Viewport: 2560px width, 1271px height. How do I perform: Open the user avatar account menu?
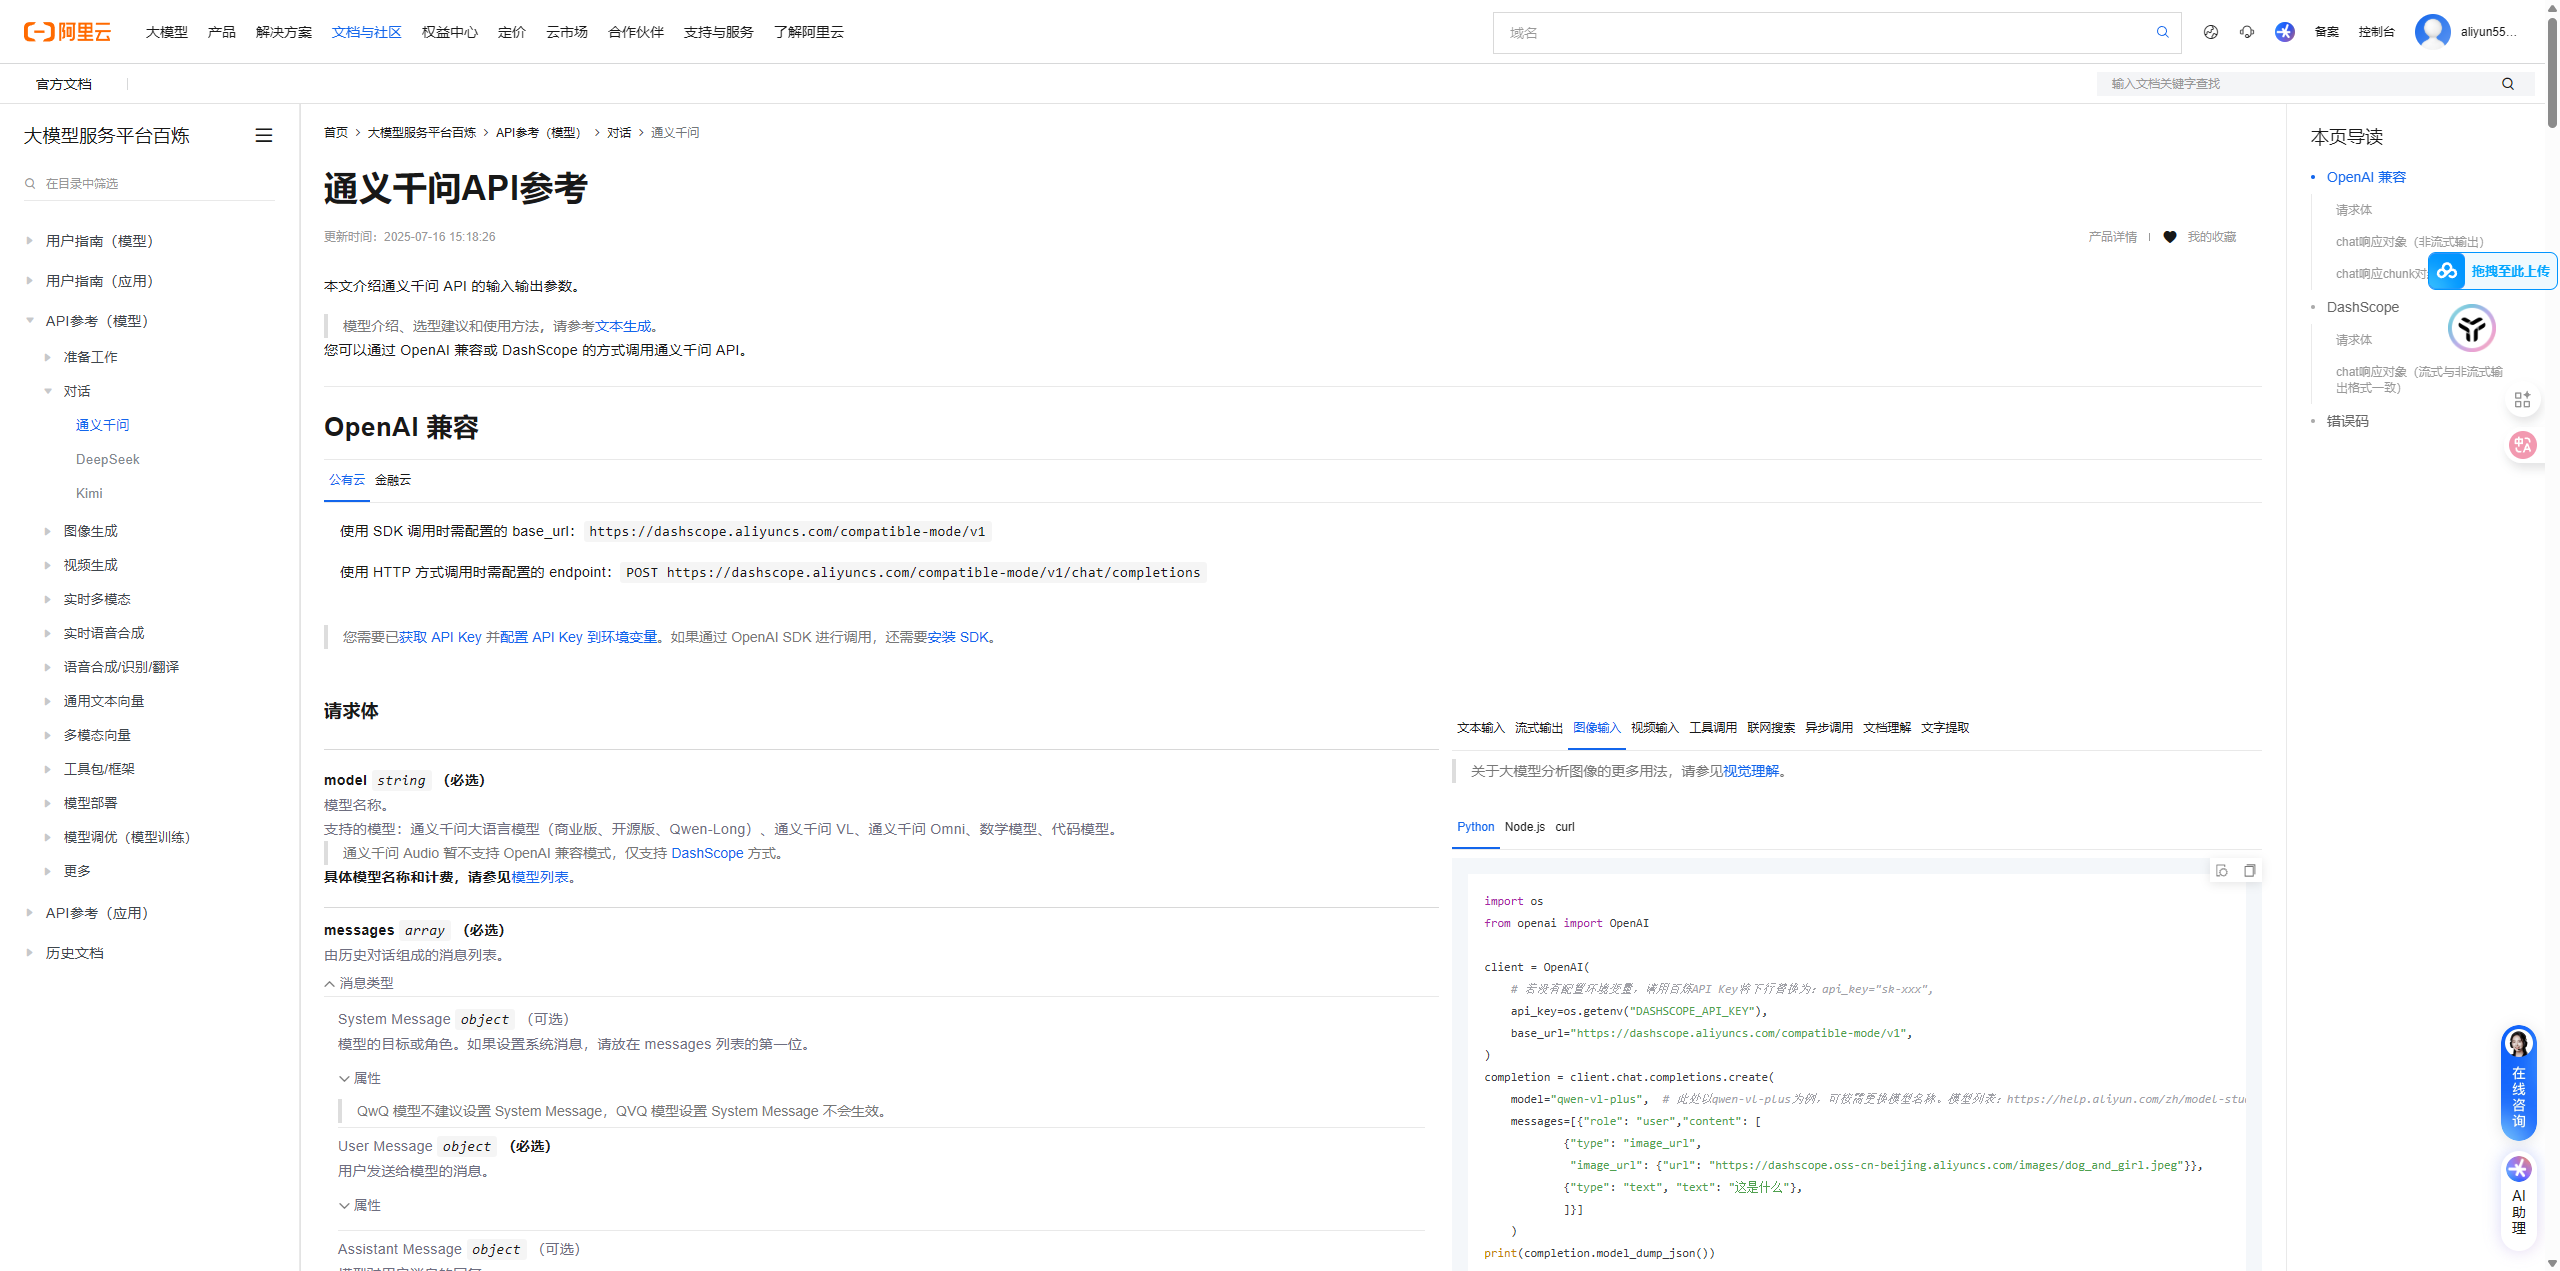tap(2433, 32)
